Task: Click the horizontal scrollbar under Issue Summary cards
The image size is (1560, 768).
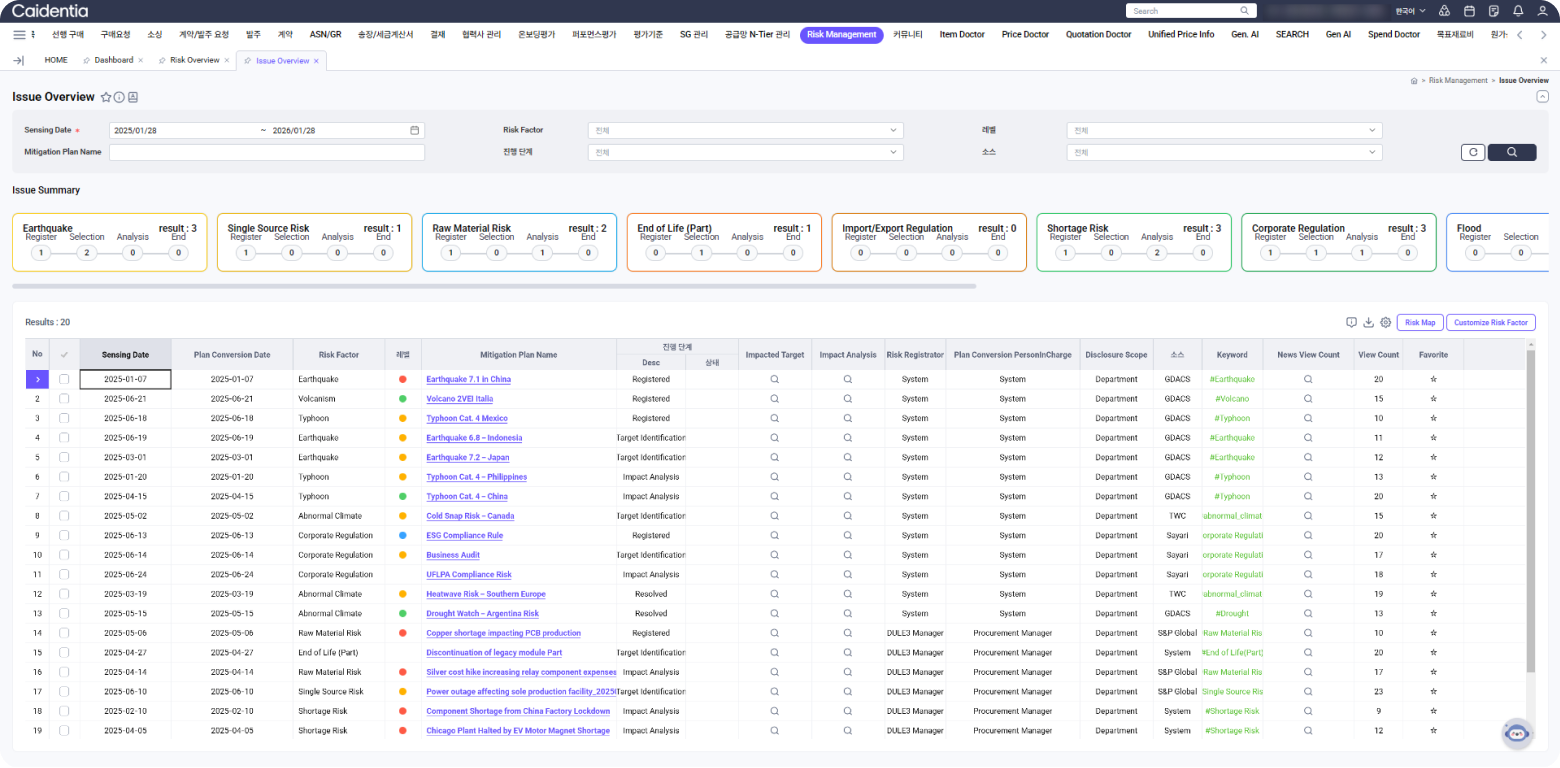Action: [x=494, y=286]
